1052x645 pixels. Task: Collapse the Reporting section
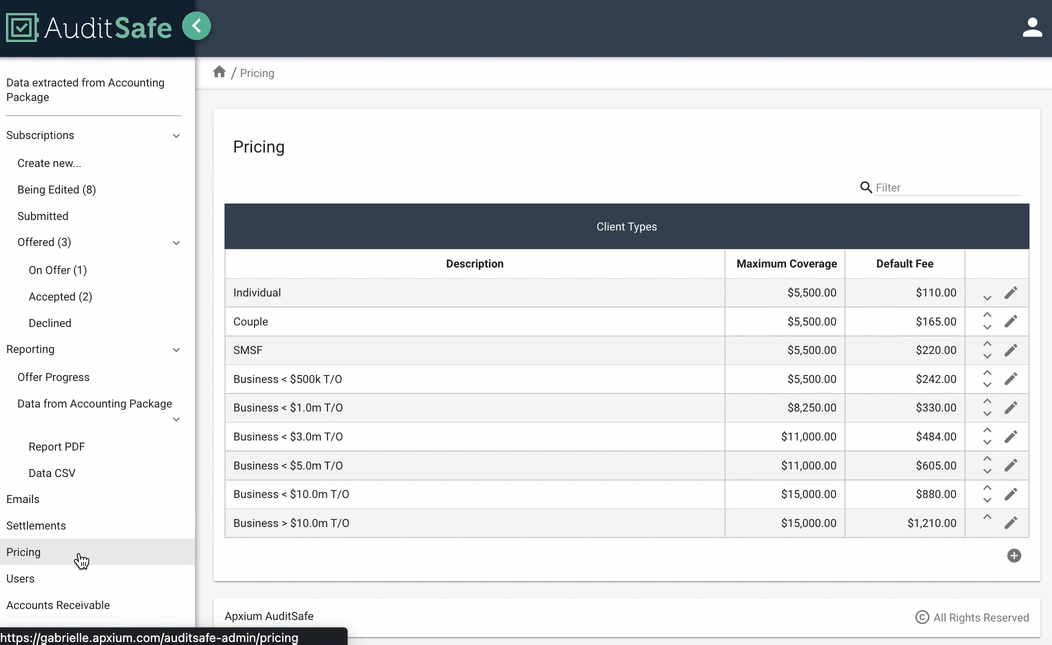pos(176,349)
